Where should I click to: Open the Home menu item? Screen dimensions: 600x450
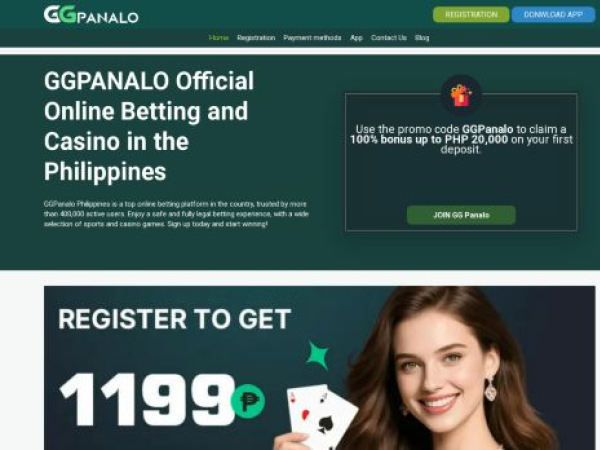click(218, 38)
